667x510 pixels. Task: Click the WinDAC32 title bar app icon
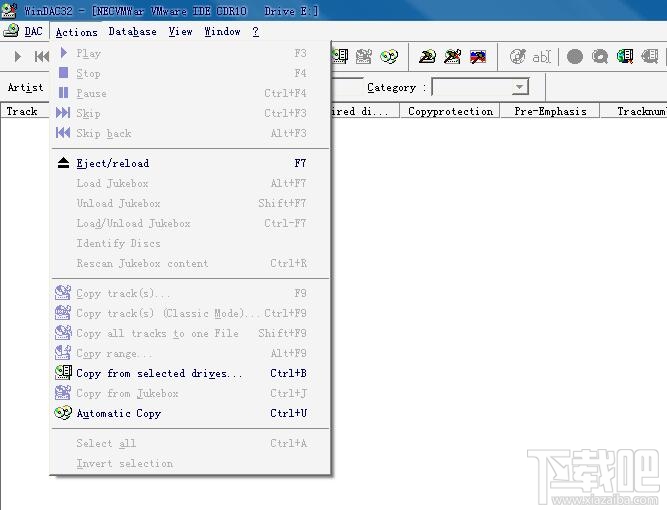tap(9, 11)
